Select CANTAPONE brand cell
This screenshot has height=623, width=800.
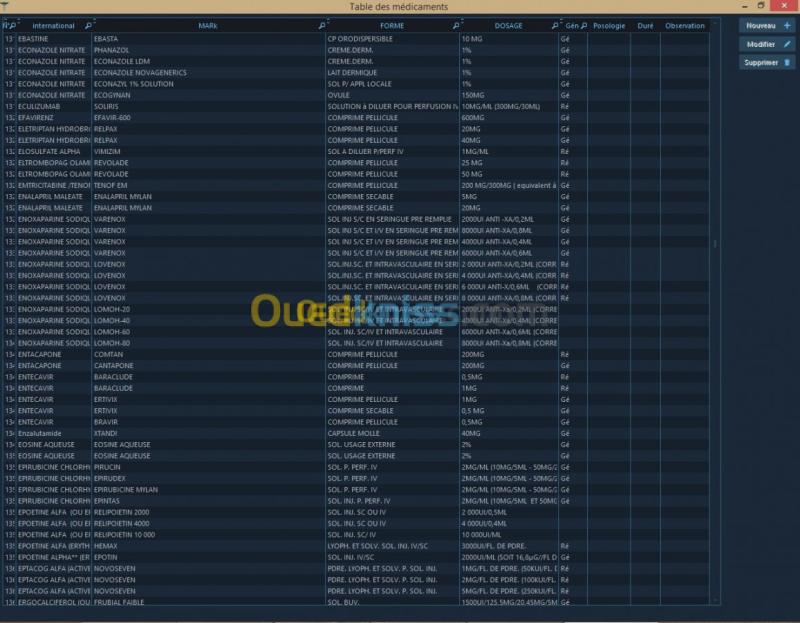point(208,365)
